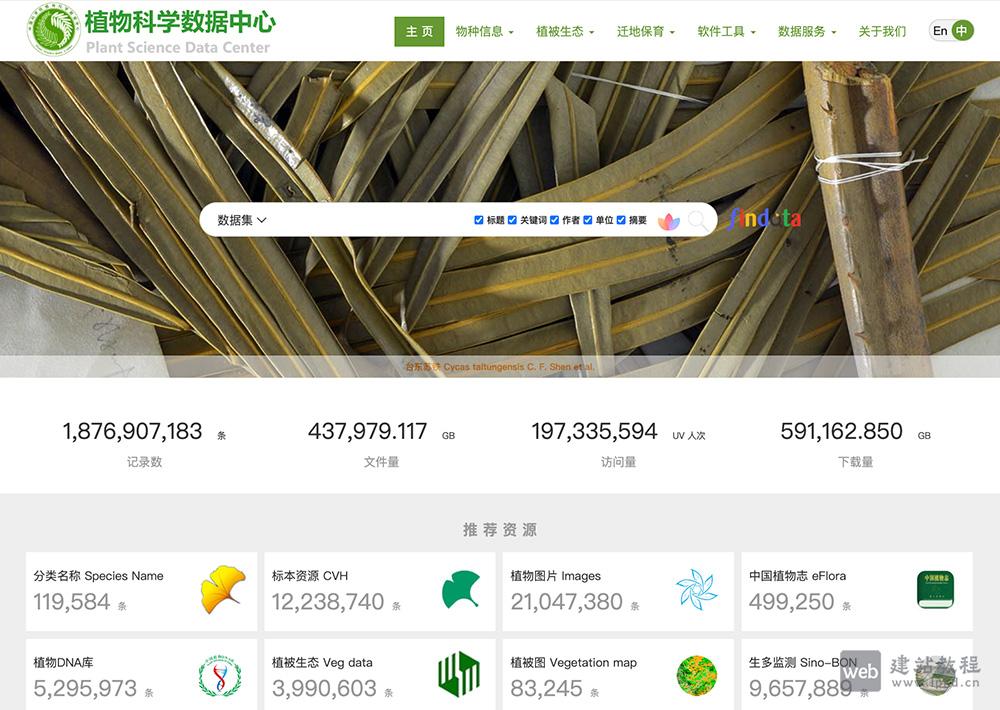This screenshot has height=710, width=1000.
Task: Disable the 标题 search checkbox
Action: pos(478,219)
